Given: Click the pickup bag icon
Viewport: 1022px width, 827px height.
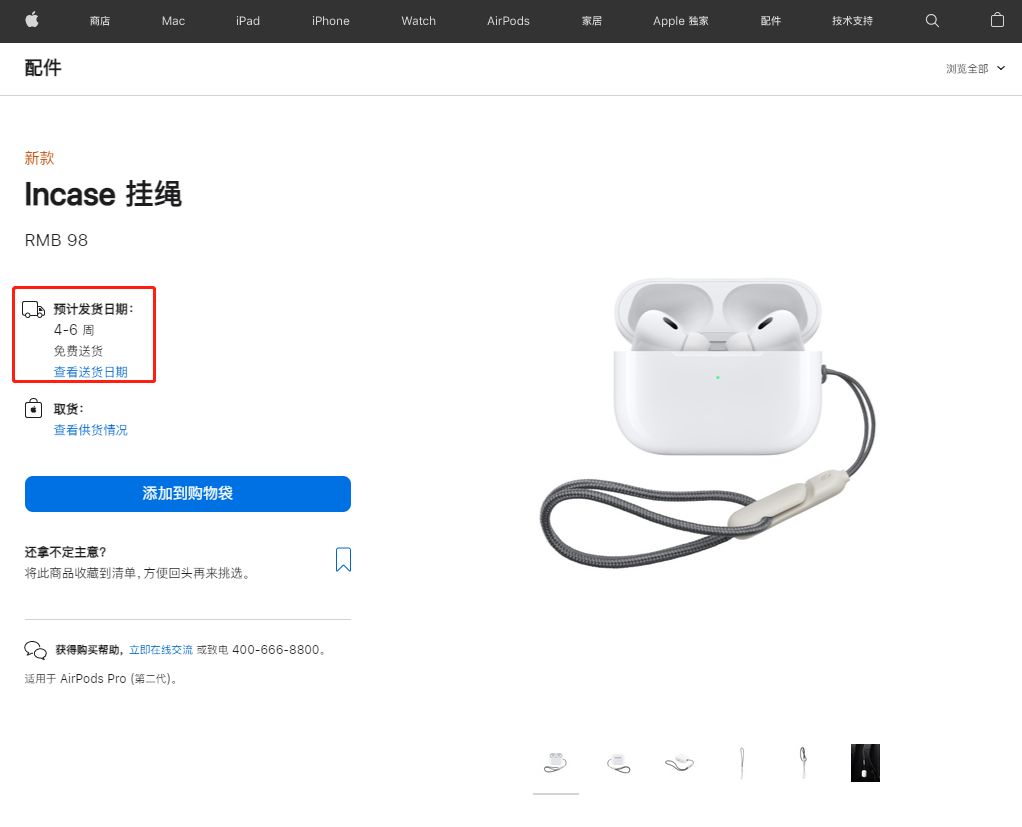Looking at the screenshot, I should pyautogui.click(x=33, y=409).
